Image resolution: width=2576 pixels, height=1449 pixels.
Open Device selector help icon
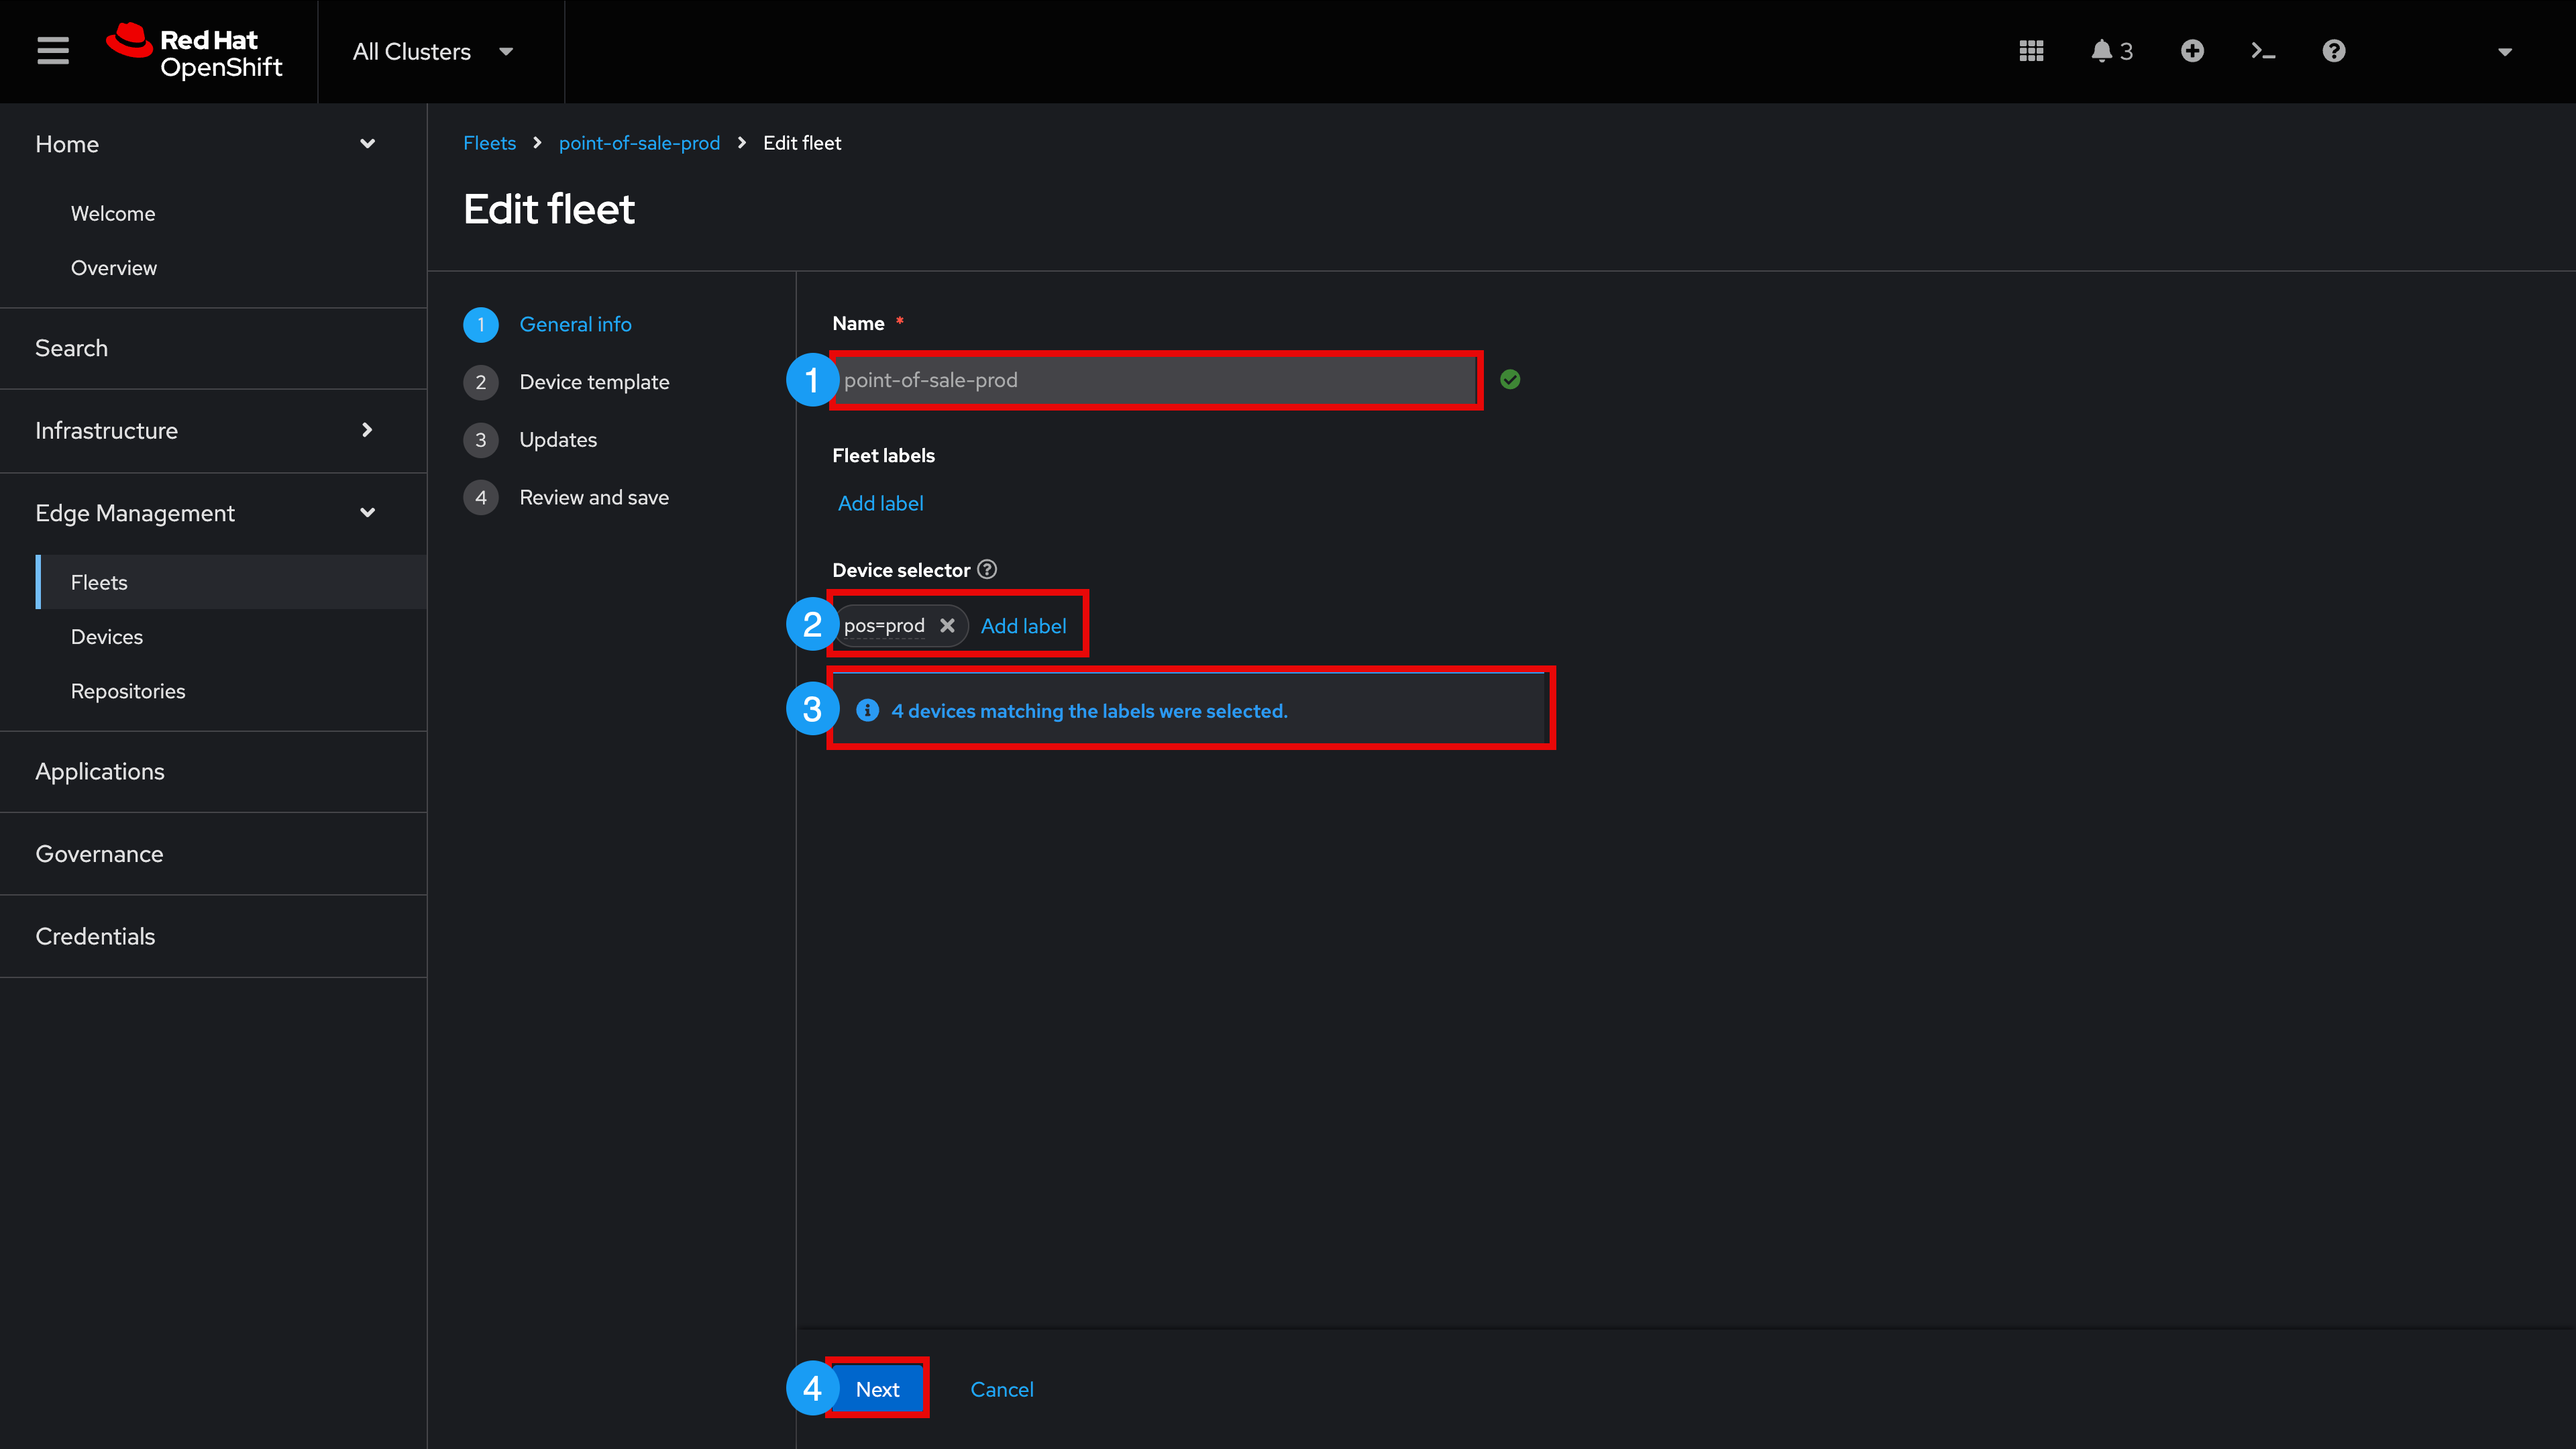(987, 569)
